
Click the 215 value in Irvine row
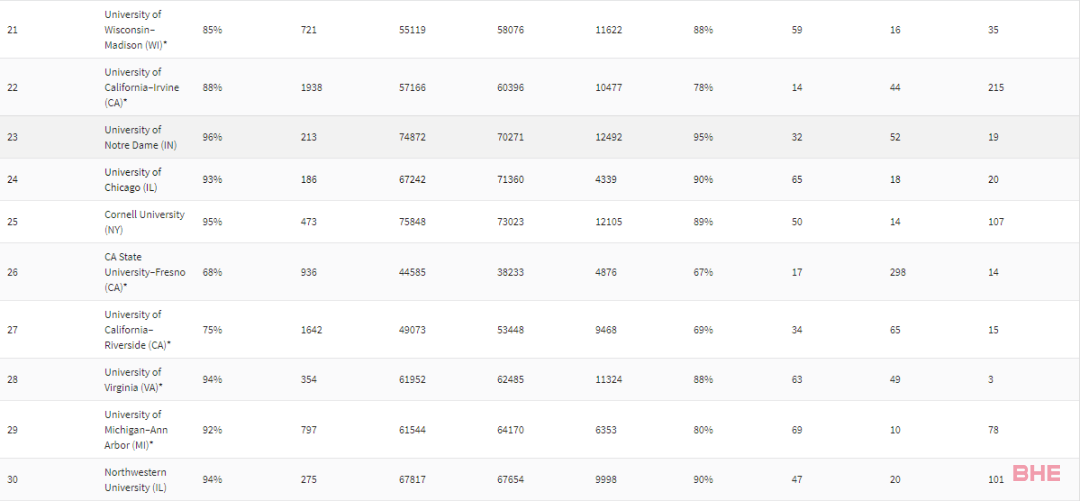pos(996,88)
